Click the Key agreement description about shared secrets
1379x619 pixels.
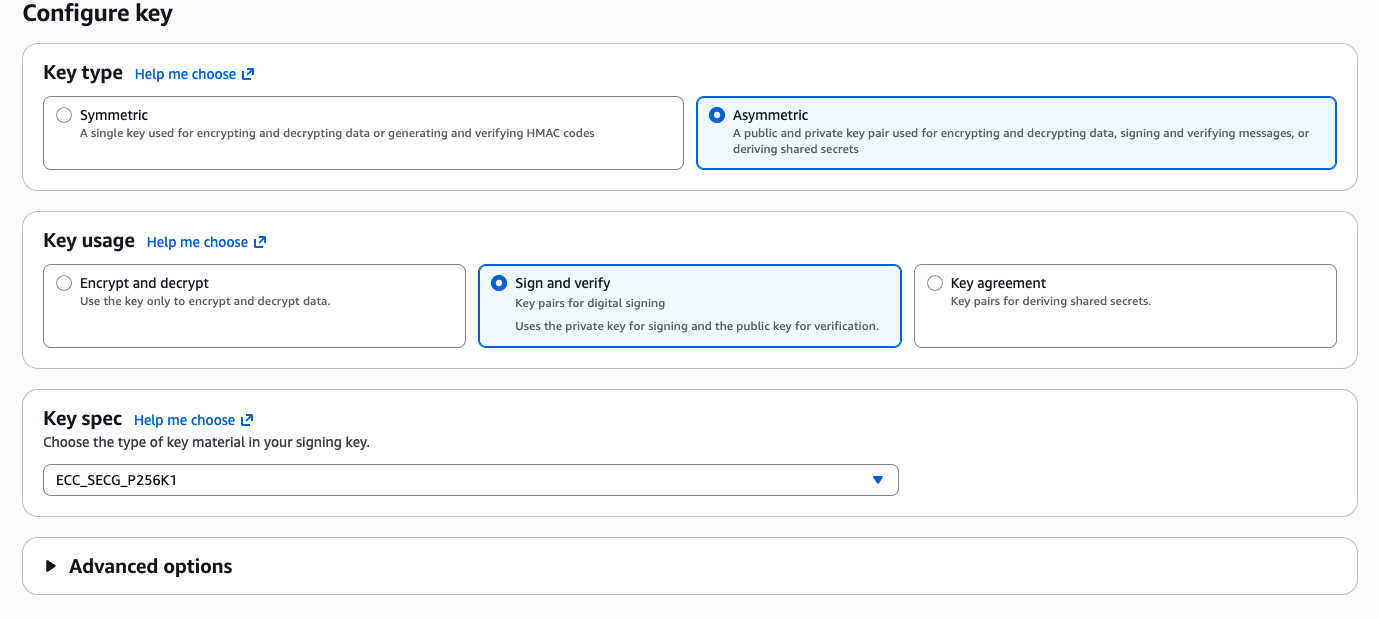pyautogui.click(x=1050, y=301)
